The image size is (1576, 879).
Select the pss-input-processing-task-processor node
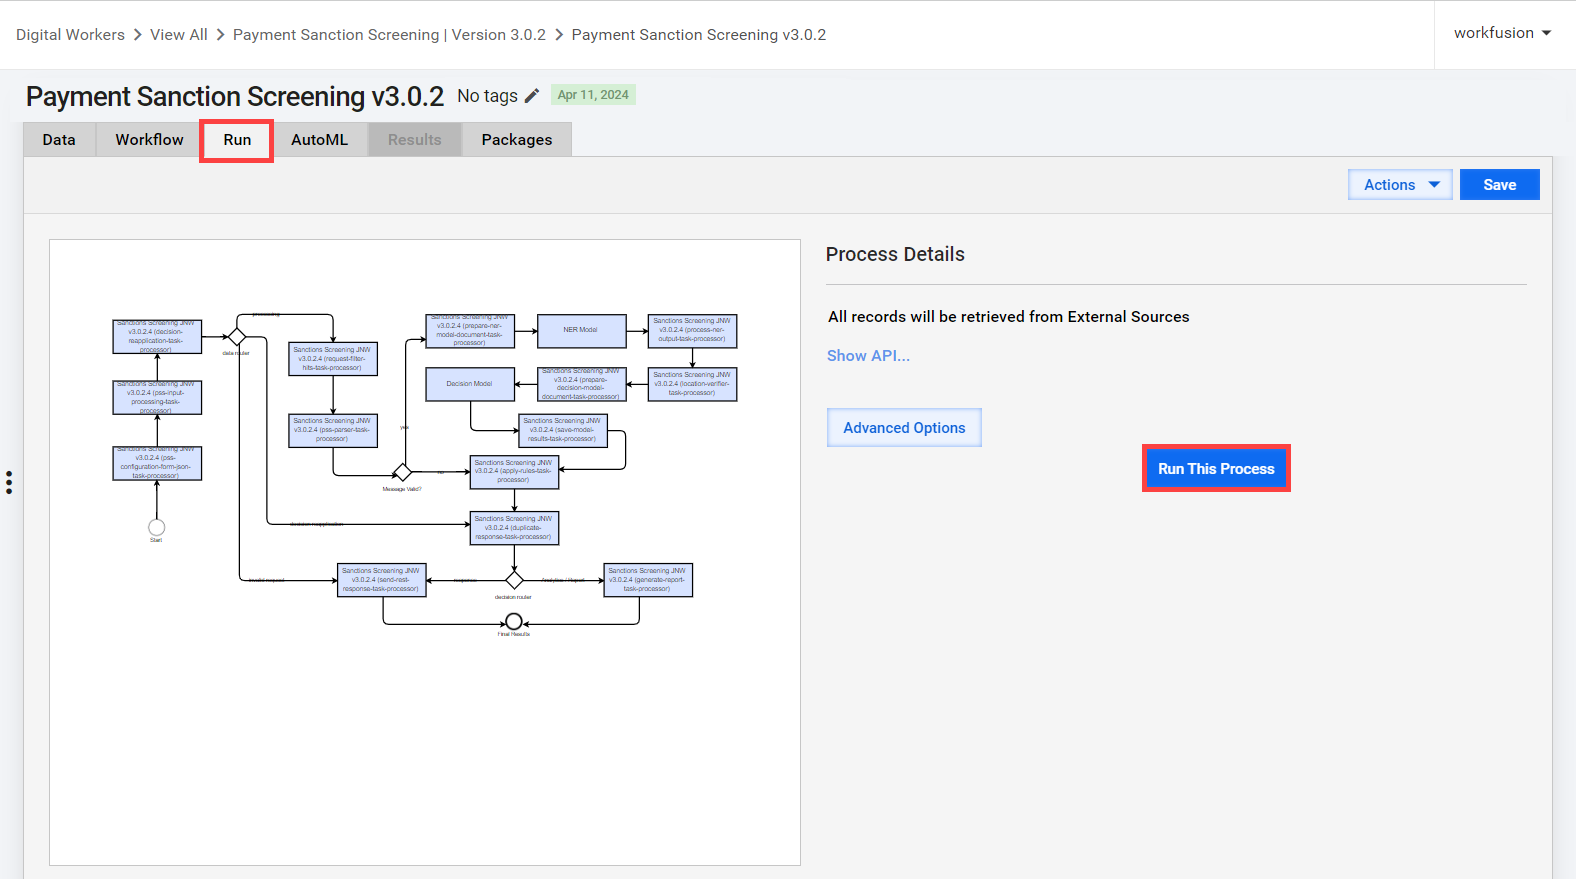[x=157, y=397]
